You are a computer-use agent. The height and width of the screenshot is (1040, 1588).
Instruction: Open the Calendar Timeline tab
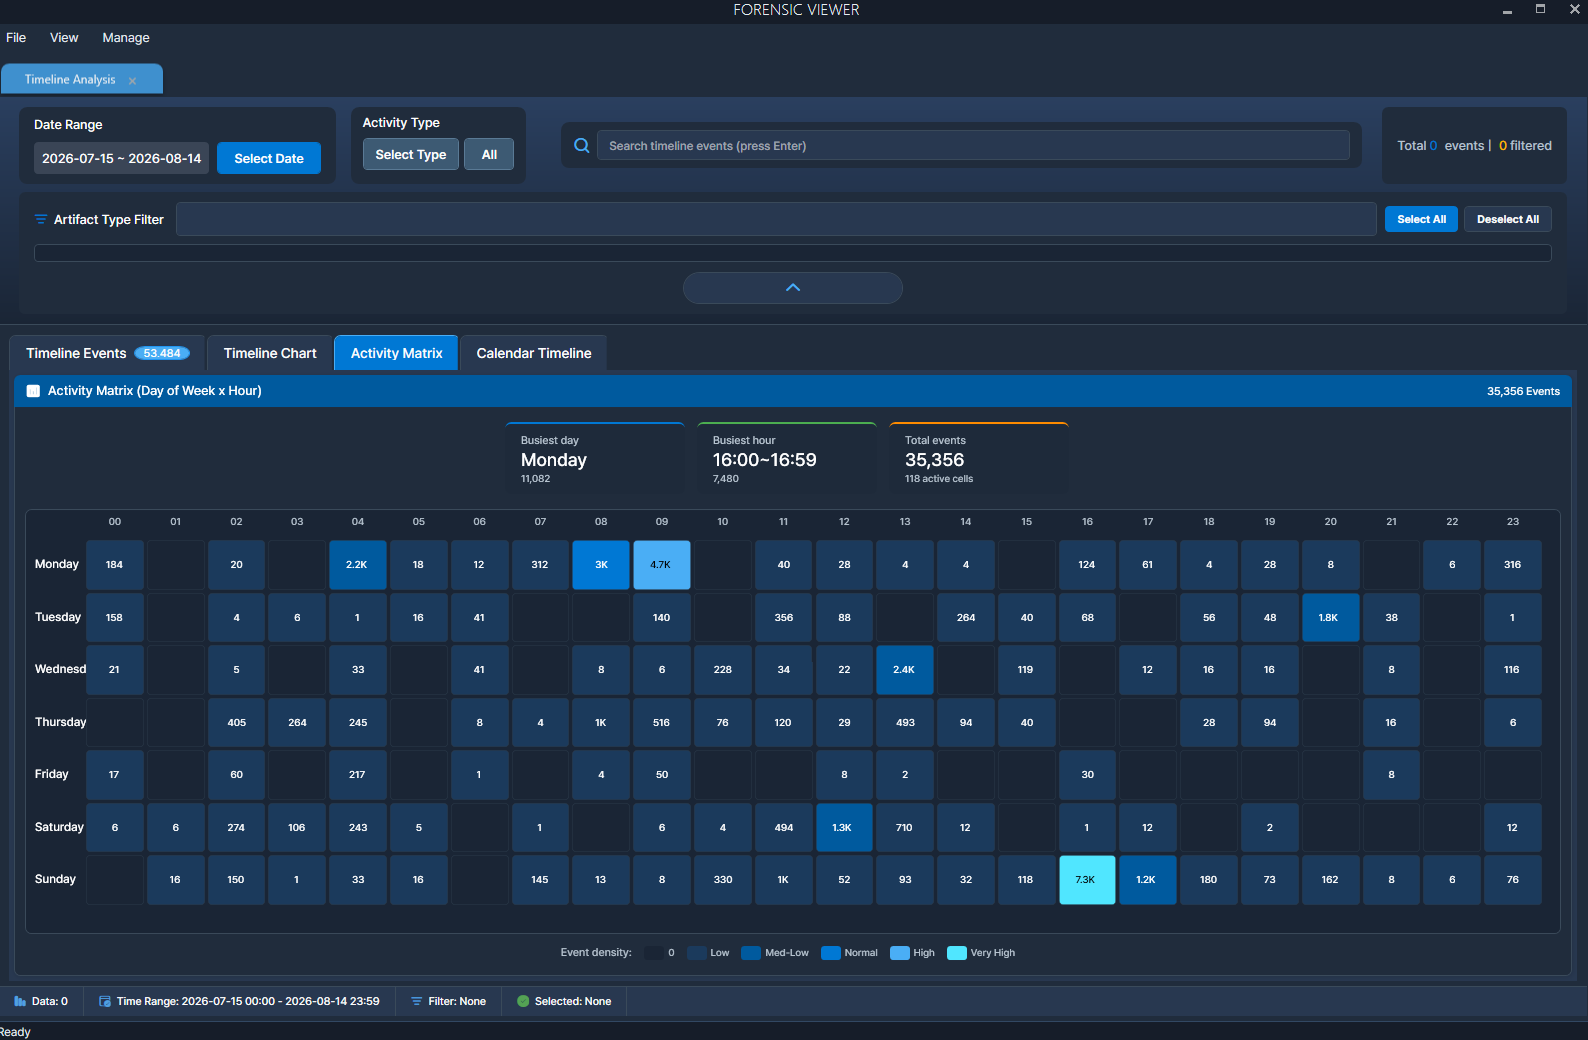(534, 353)
